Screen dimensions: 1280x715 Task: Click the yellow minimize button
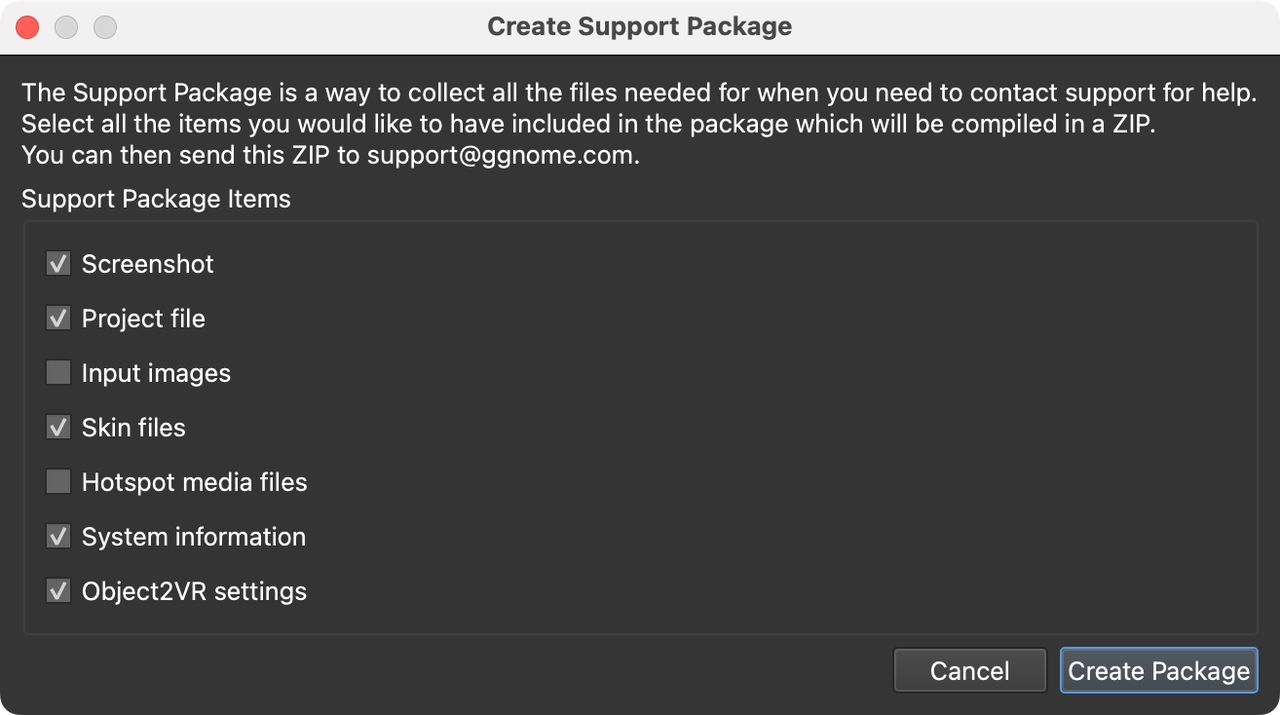pyautogui.click(x=66, y=27)
